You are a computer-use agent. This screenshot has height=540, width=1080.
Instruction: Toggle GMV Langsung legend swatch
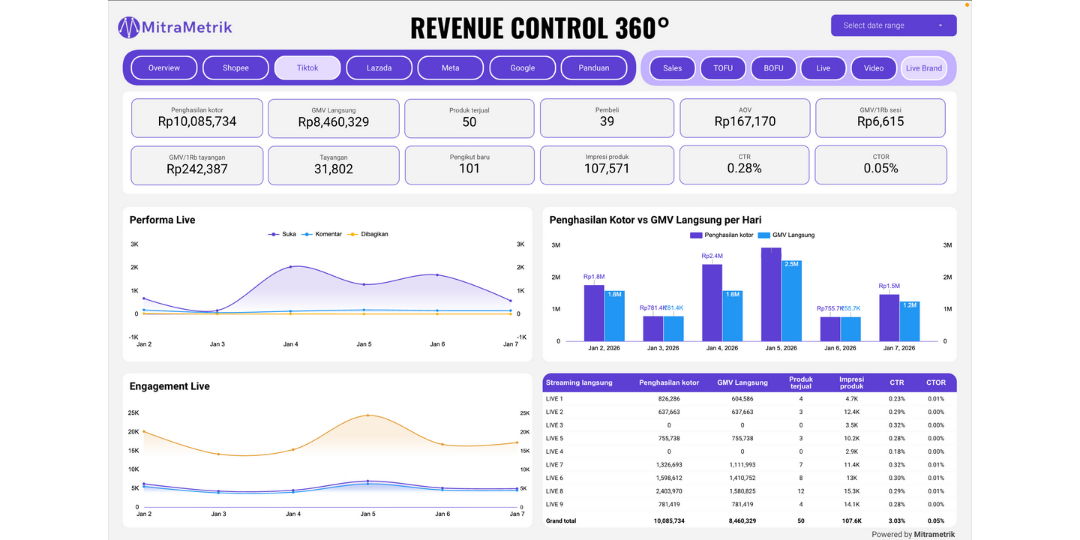(x=764, y=235)
